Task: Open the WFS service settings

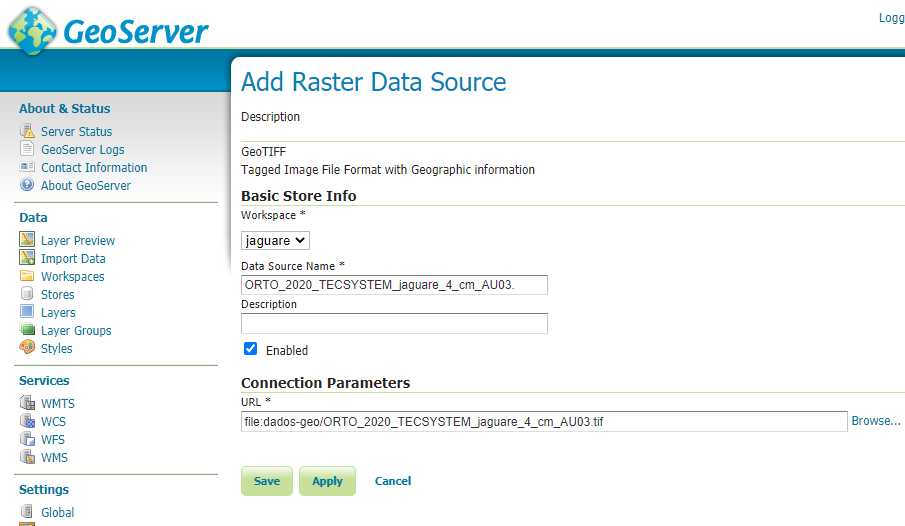Action: click(53, 439)
